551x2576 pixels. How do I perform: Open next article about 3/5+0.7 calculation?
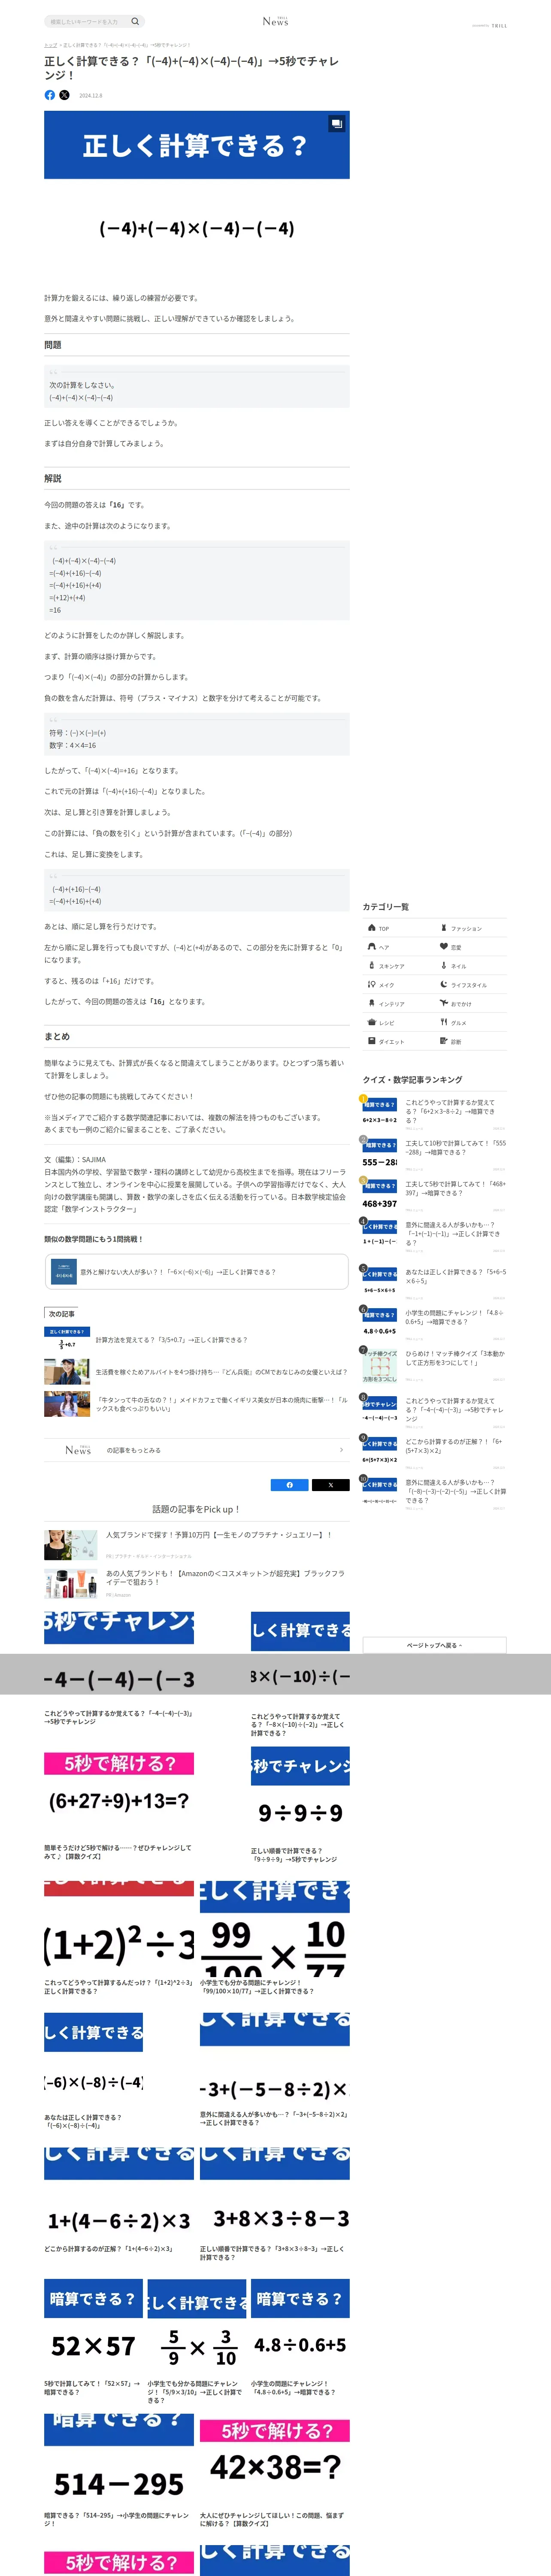(196, 1340)
